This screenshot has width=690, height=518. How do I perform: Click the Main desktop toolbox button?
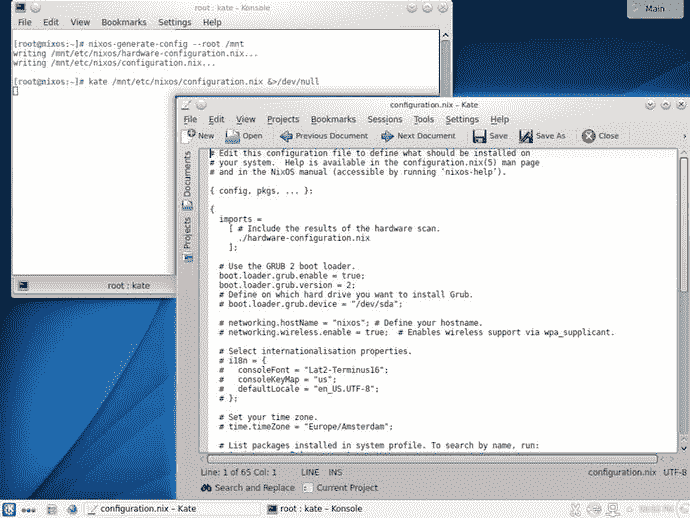[x=655, y=9]
